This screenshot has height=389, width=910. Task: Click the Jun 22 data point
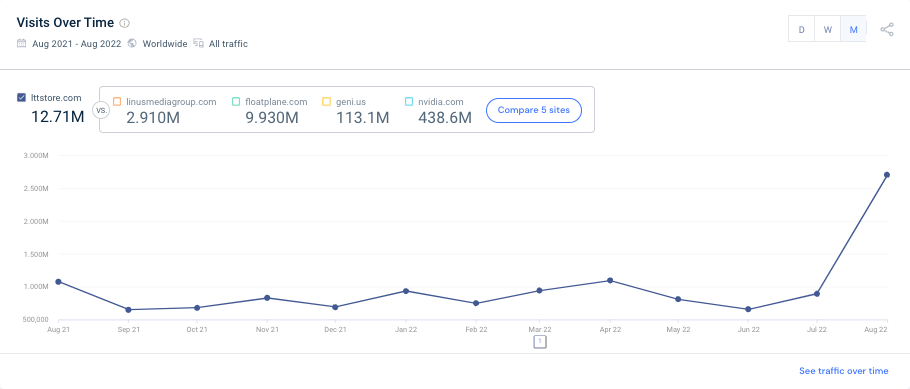coord(748,309)
